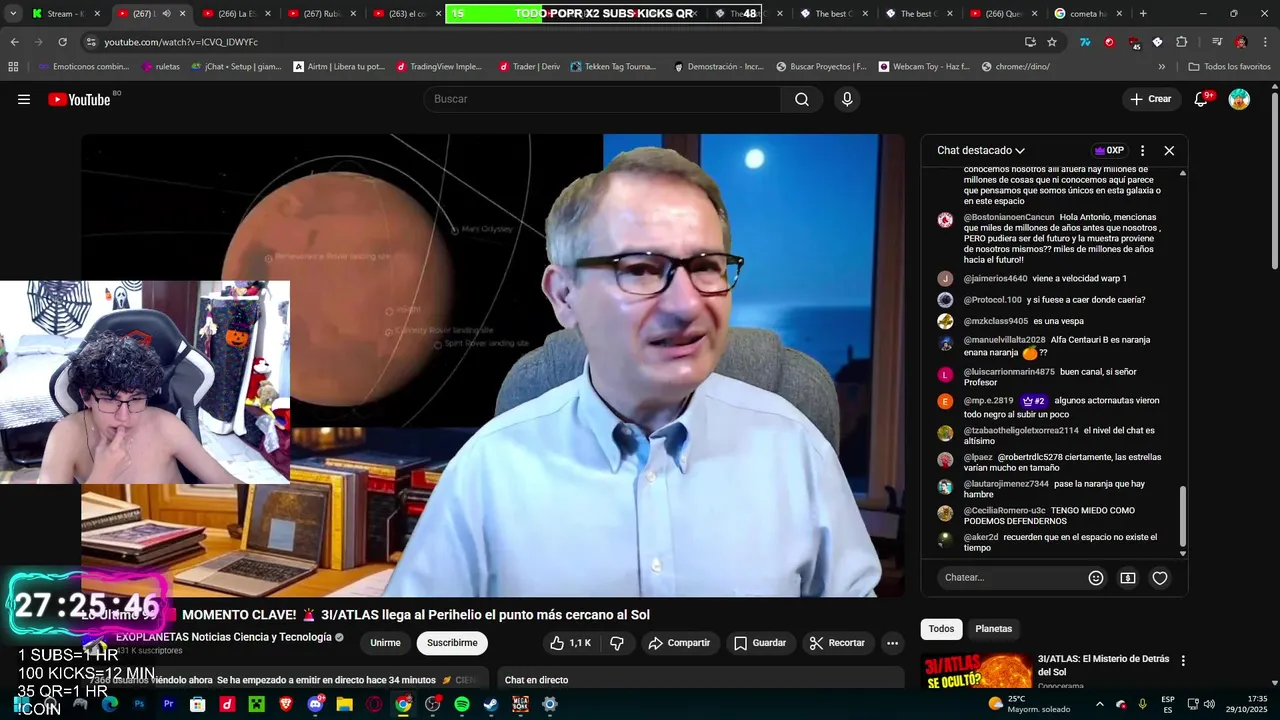This screenshot has width=1280, height=720.
Task: Open more video actions (three dots)
Action: [x=893, y=643]
